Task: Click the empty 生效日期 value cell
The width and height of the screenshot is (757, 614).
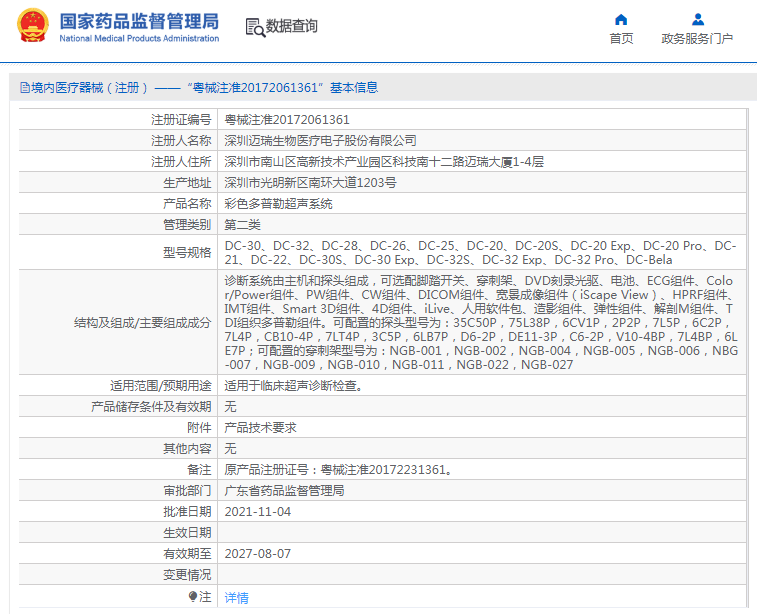Action: click(x=482, y=532)
